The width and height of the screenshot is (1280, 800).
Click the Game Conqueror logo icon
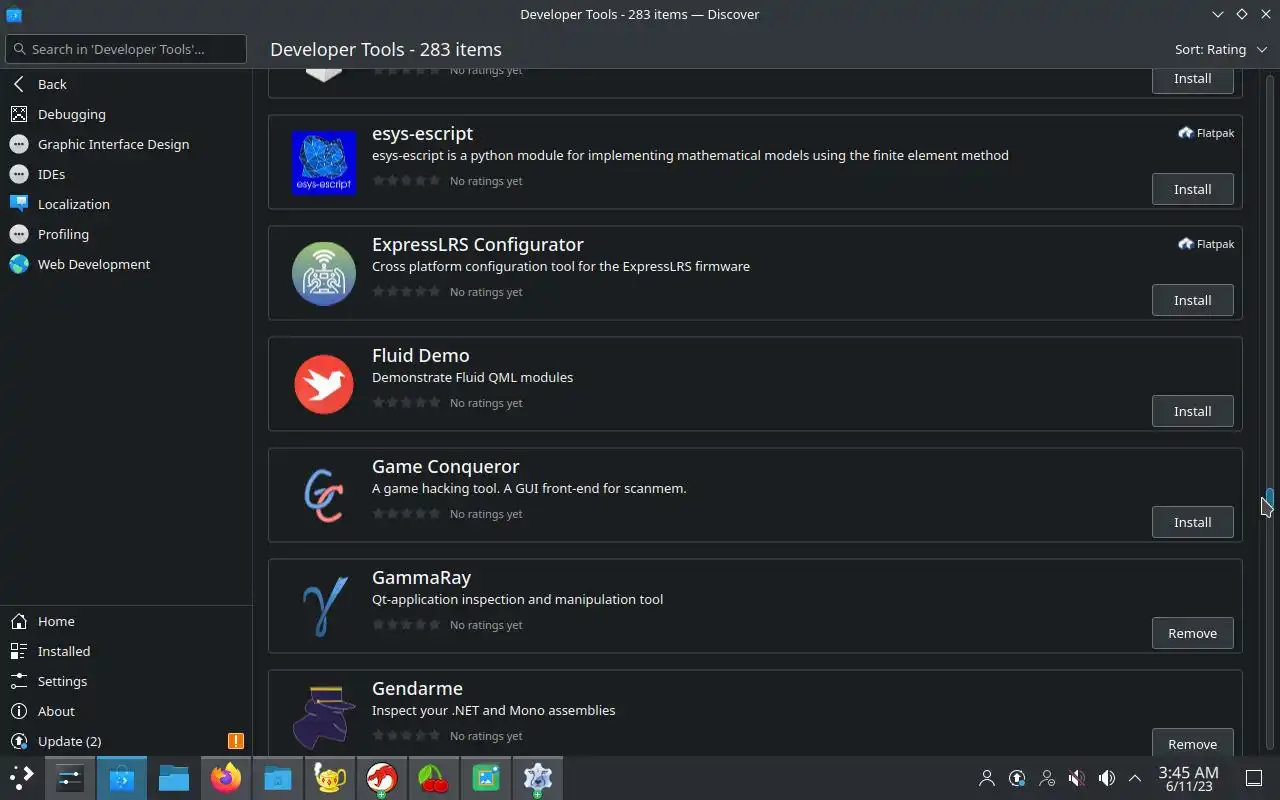pos(324,495)
